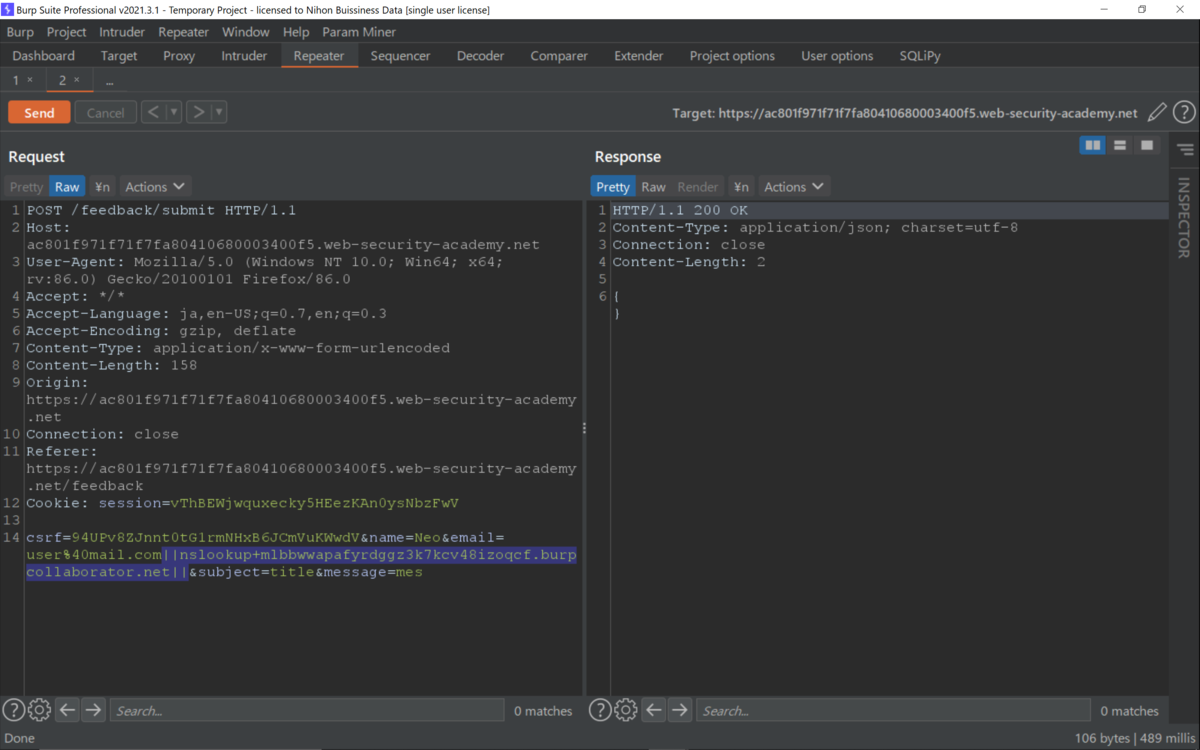
Task: Open the history-forward dropdown arrow
Action: [x=219, y=112]
